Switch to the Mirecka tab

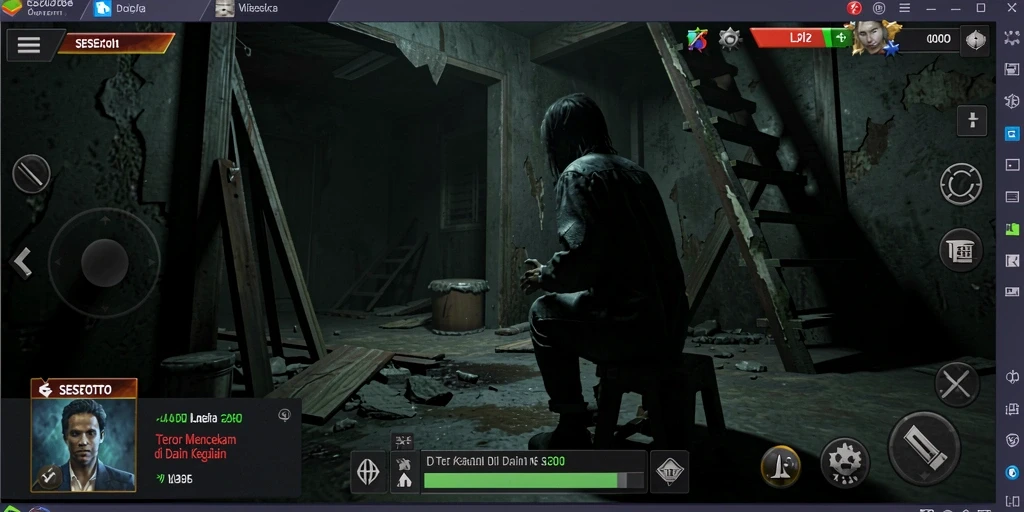pos(247,8)
